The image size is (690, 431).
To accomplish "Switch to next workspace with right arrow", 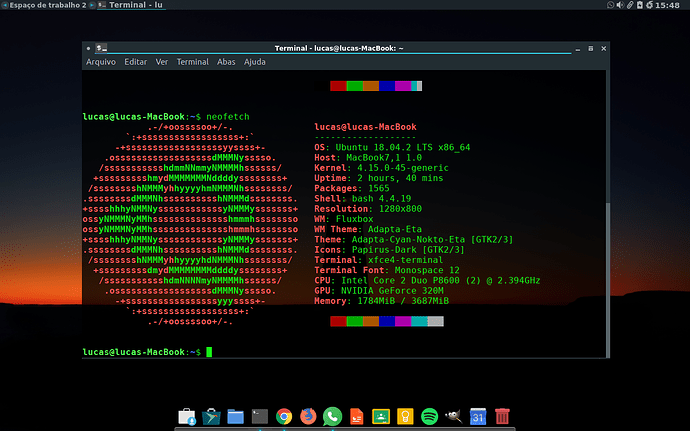I will [92, 5].
